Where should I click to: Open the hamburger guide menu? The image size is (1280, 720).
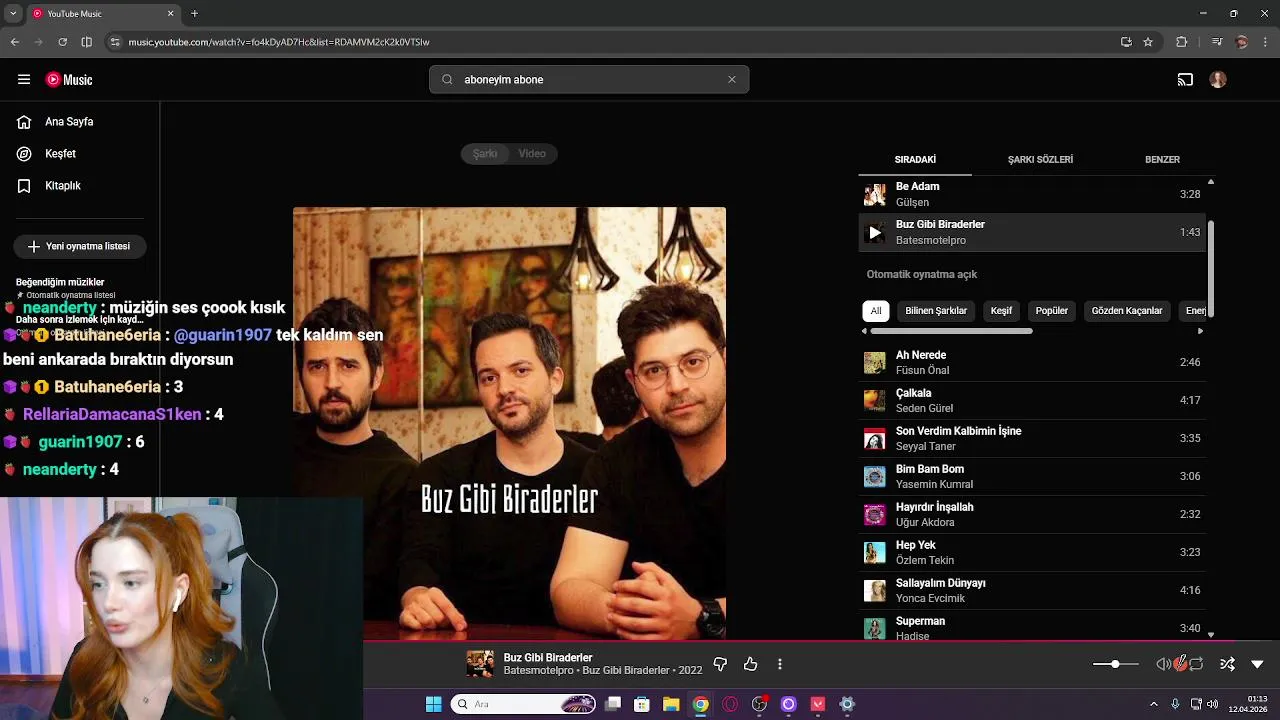24,80
